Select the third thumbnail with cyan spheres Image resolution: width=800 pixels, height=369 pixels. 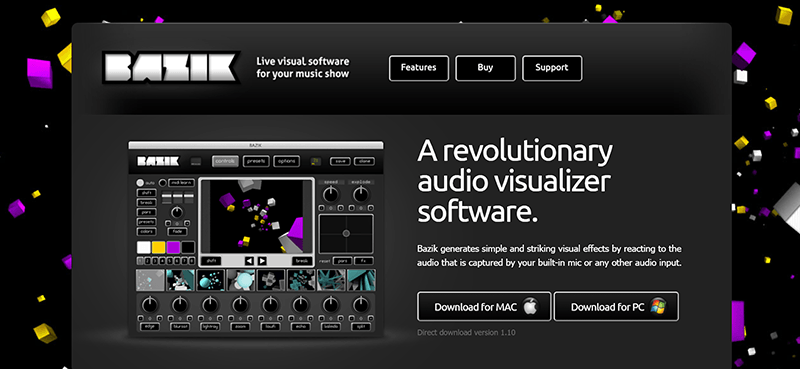click(x=210, y=280)
